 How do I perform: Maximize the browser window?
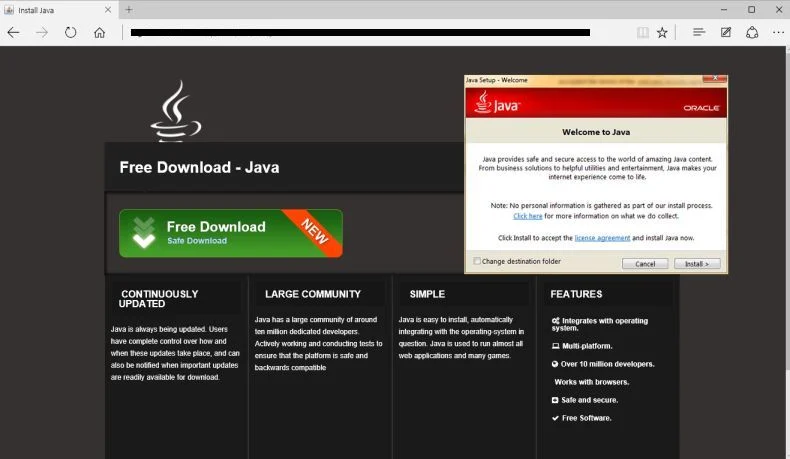click(751, 10)
